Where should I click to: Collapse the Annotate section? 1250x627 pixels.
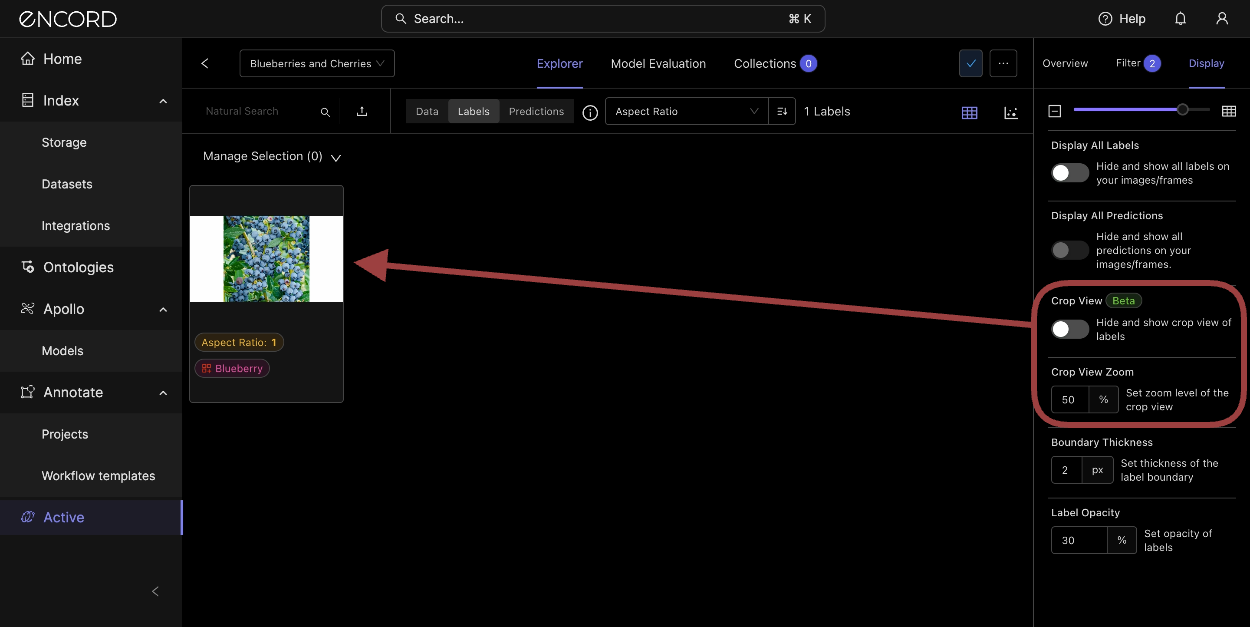(163, 392)
